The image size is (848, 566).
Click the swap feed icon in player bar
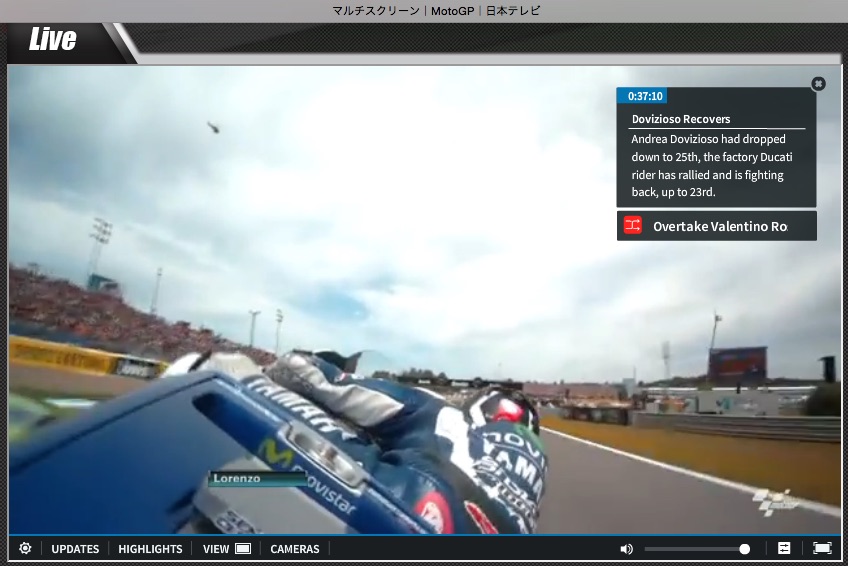click(784, 548)
